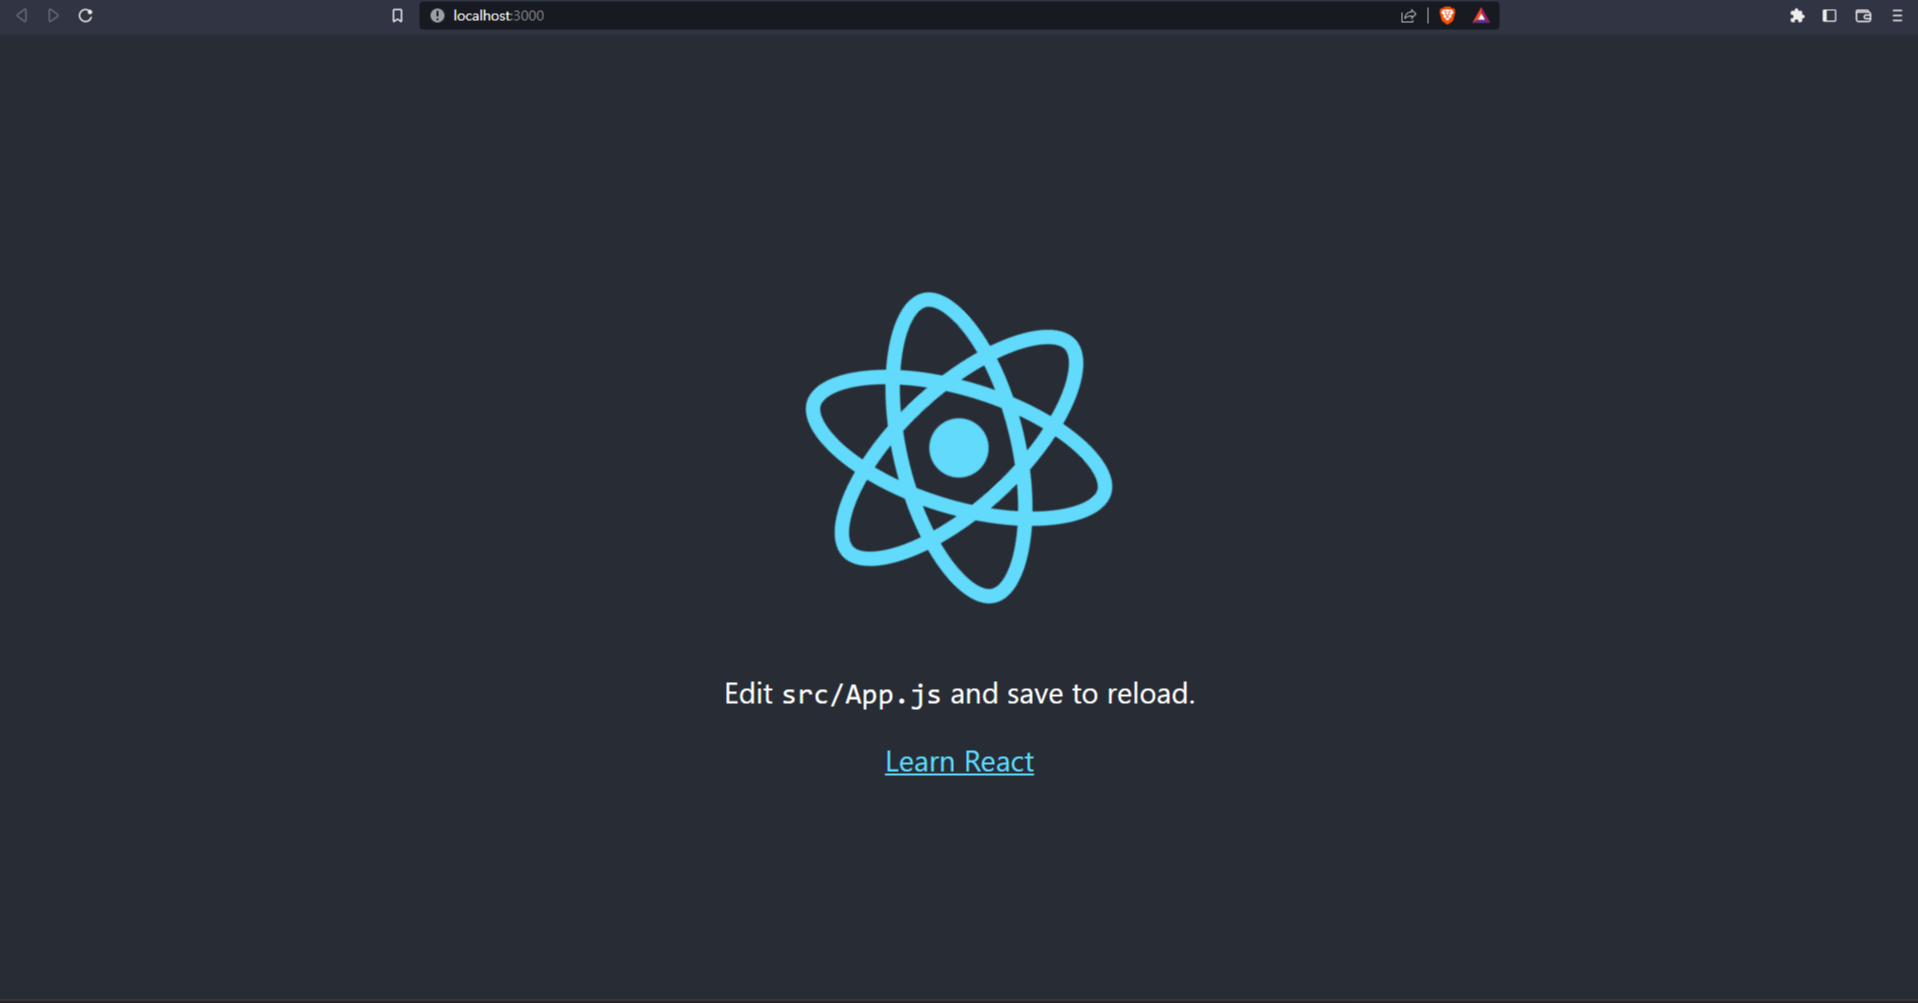Click Learn React to open documentation
Viewport: 1918px width, 1003px height.
pyautogui.click(x=958, y=761)
